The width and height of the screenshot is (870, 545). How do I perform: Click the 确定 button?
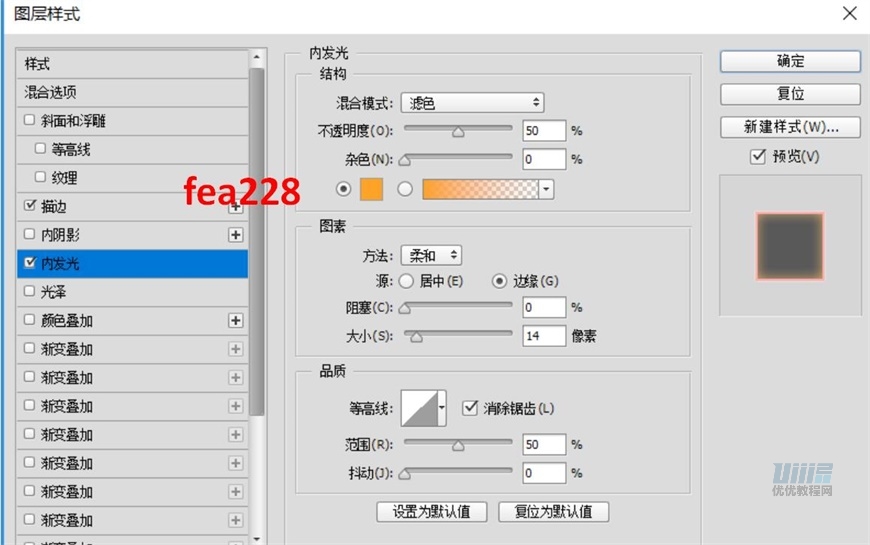(790, 61)
